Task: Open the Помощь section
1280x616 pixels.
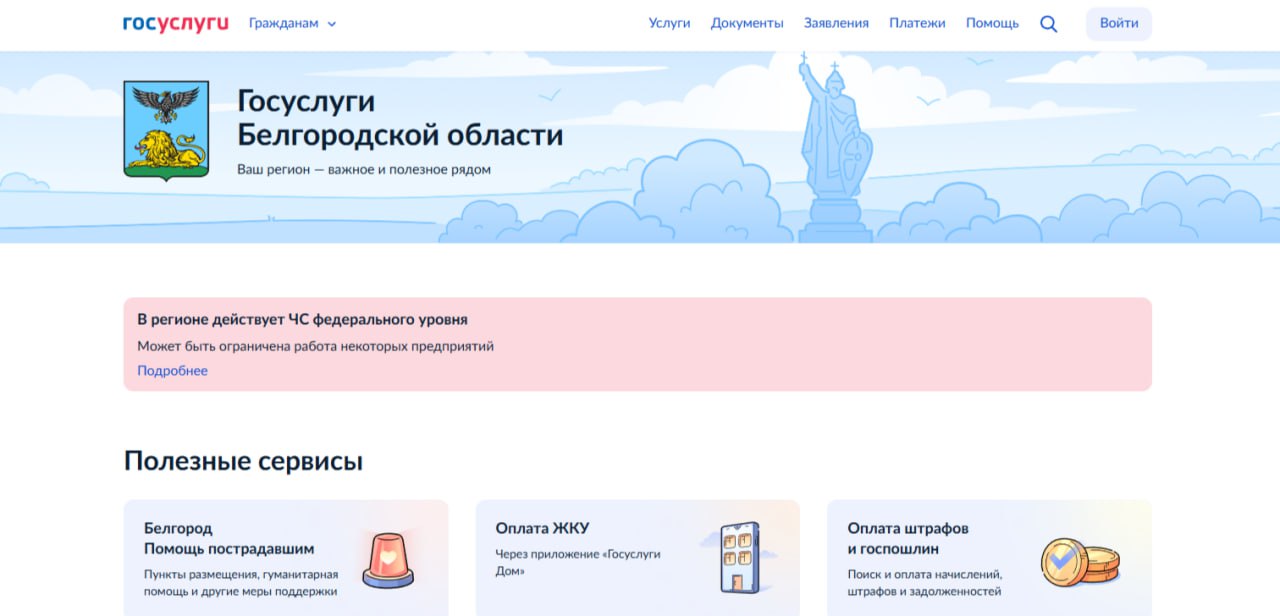Action: 992,23
